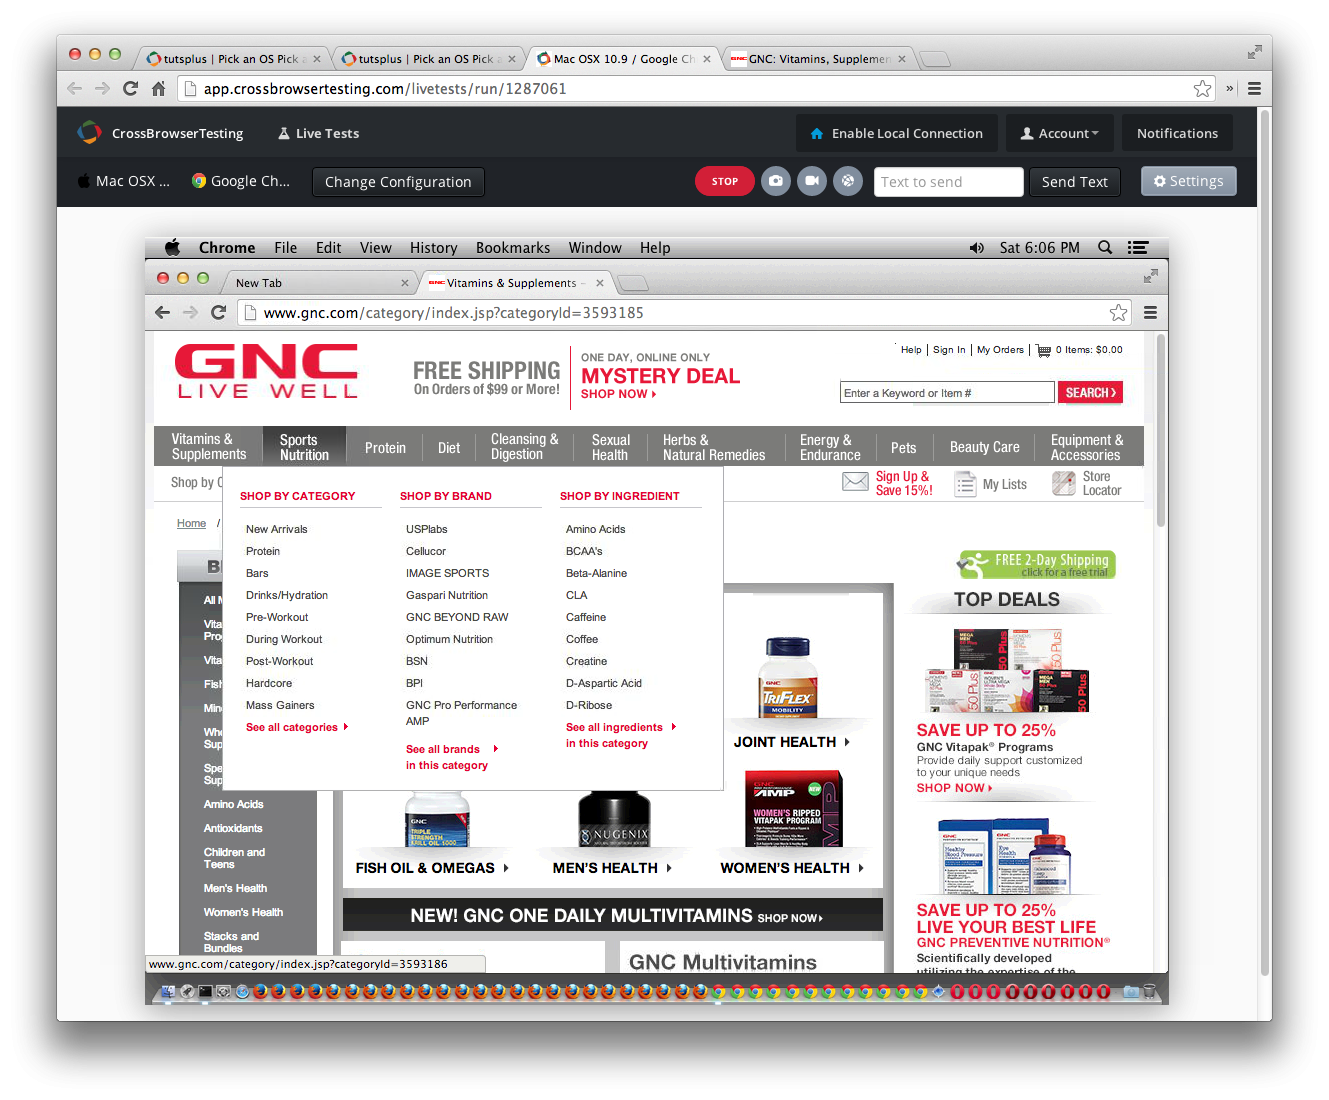
Task: Reload the outer browser page
Action: point(130,88)
